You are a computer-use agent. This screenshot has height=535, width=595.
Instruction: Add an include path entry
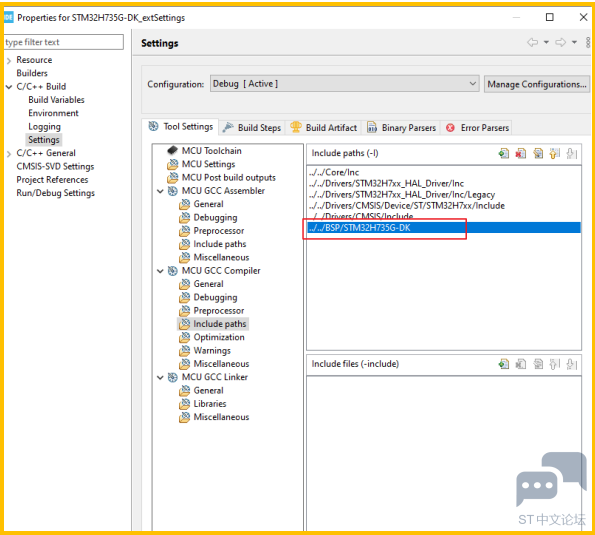(x=504, y=154)
